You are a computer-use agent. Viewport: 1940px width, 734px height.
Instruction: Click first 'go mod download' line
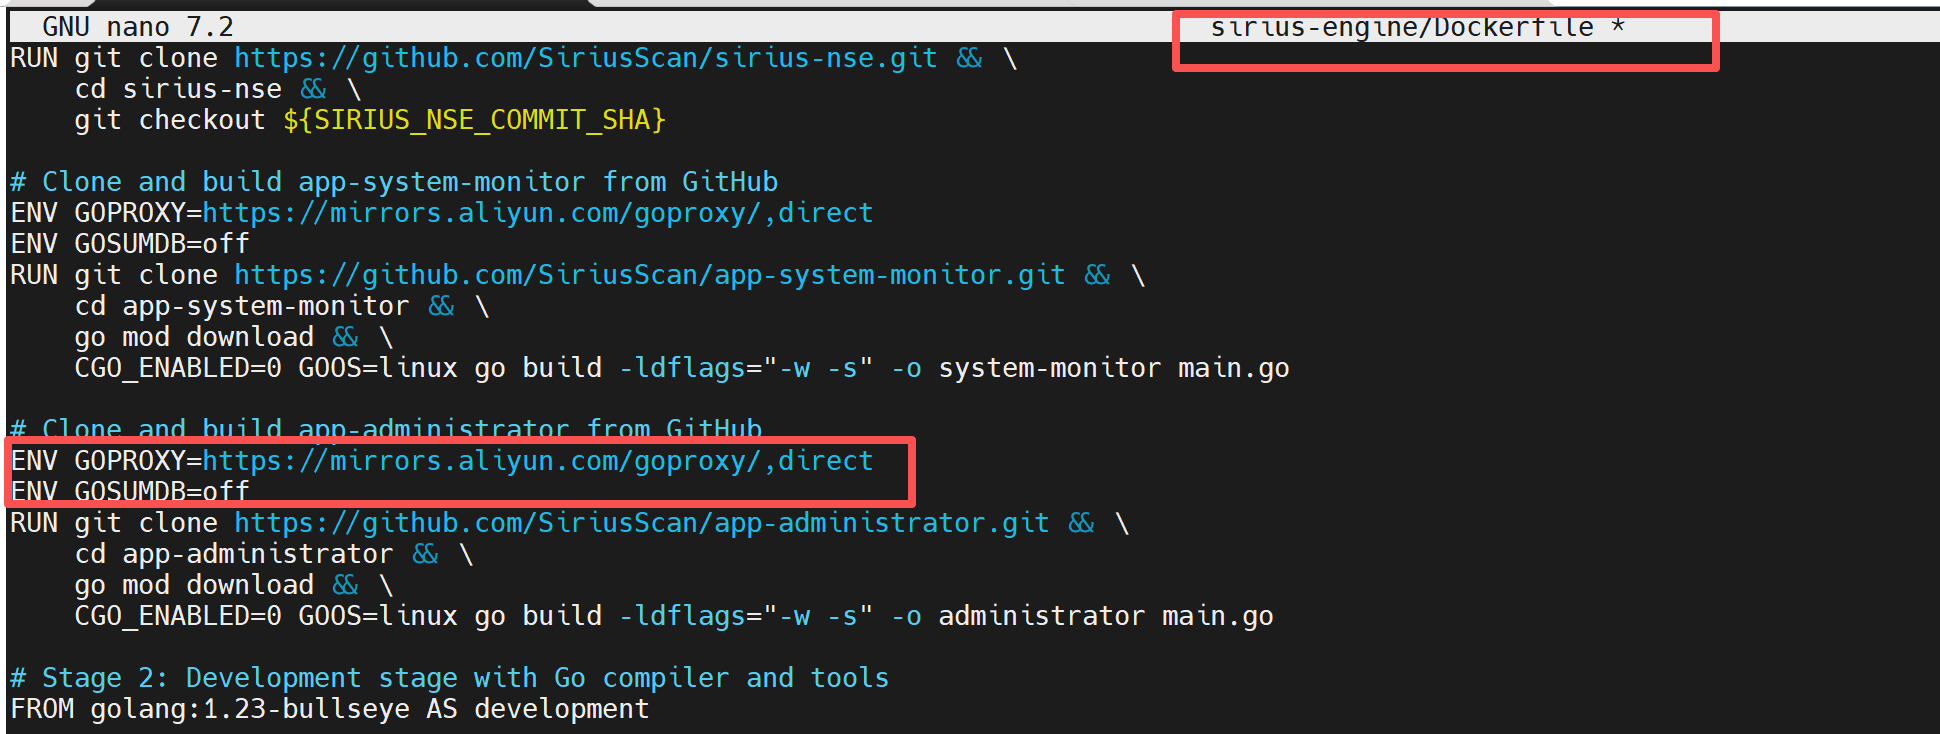tap(234, 337)
